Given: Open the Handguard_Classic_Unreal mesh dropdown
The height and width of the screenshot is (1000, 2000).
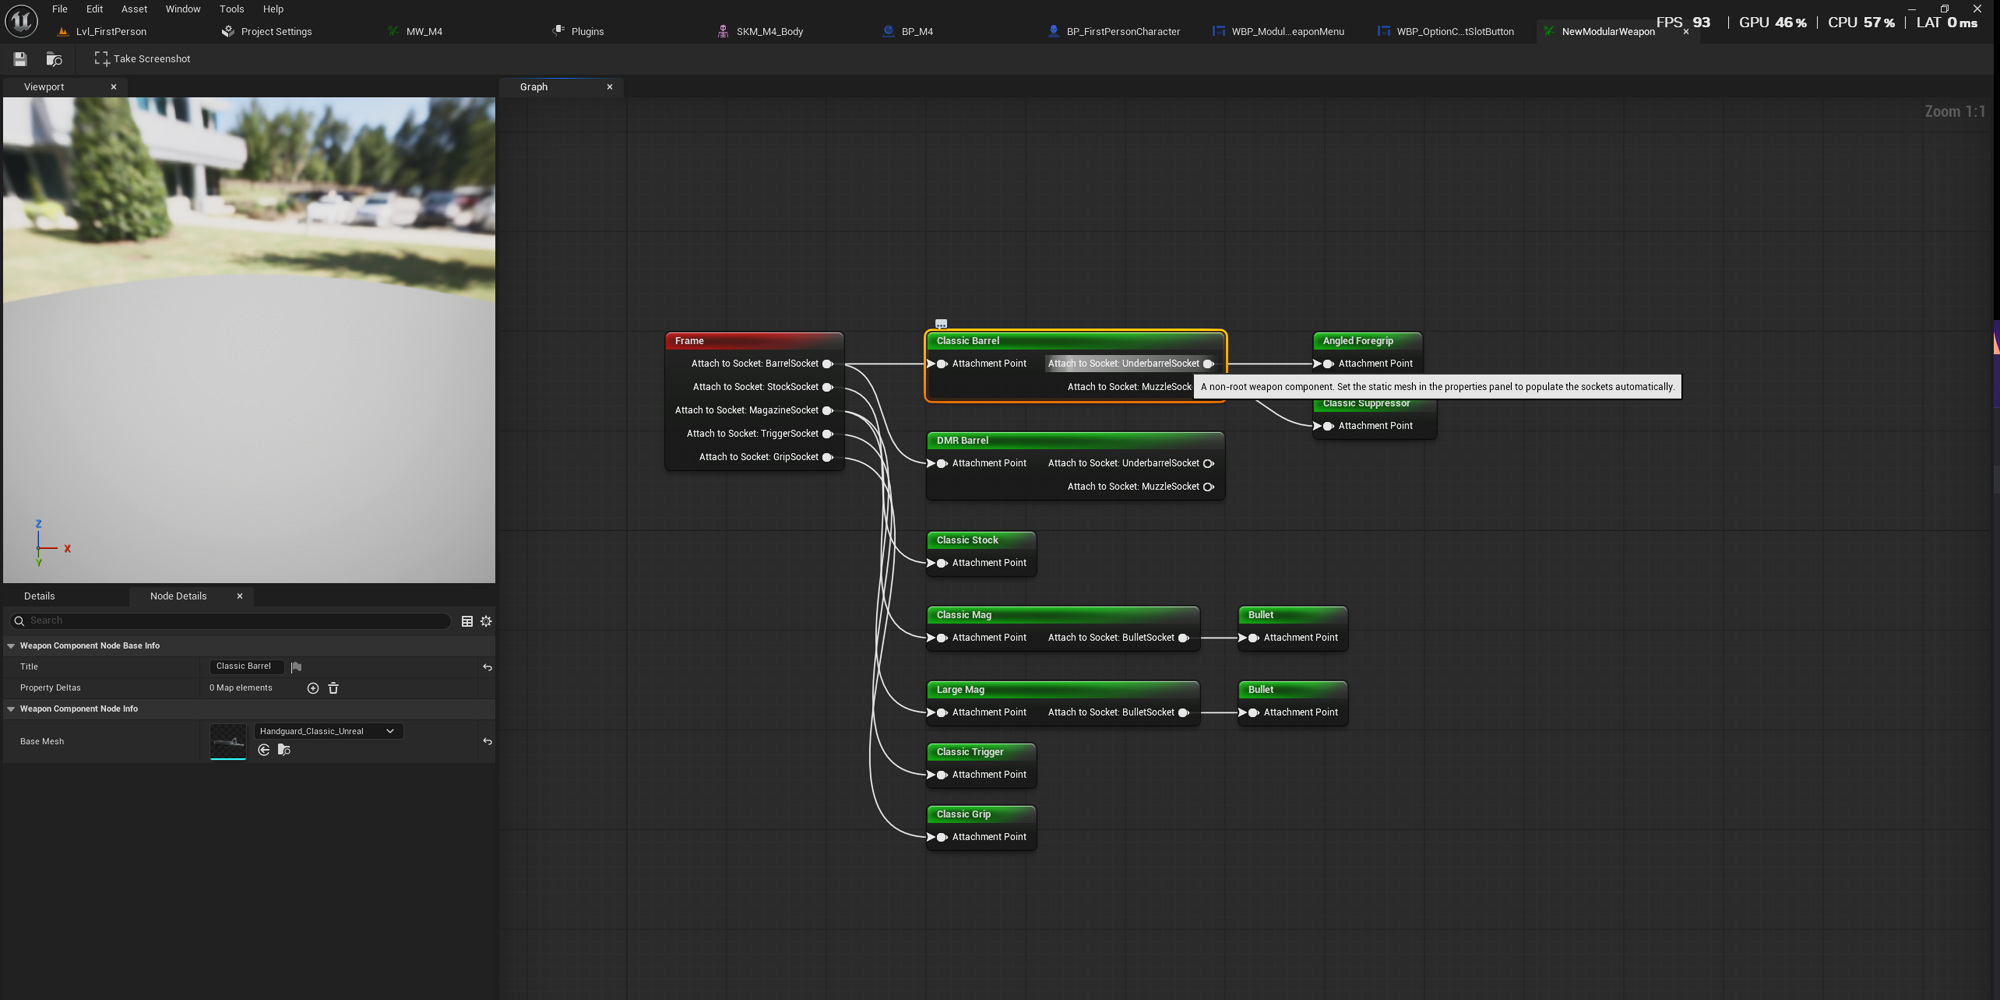Looking at the screenshot, I should (x=328, y=731).
